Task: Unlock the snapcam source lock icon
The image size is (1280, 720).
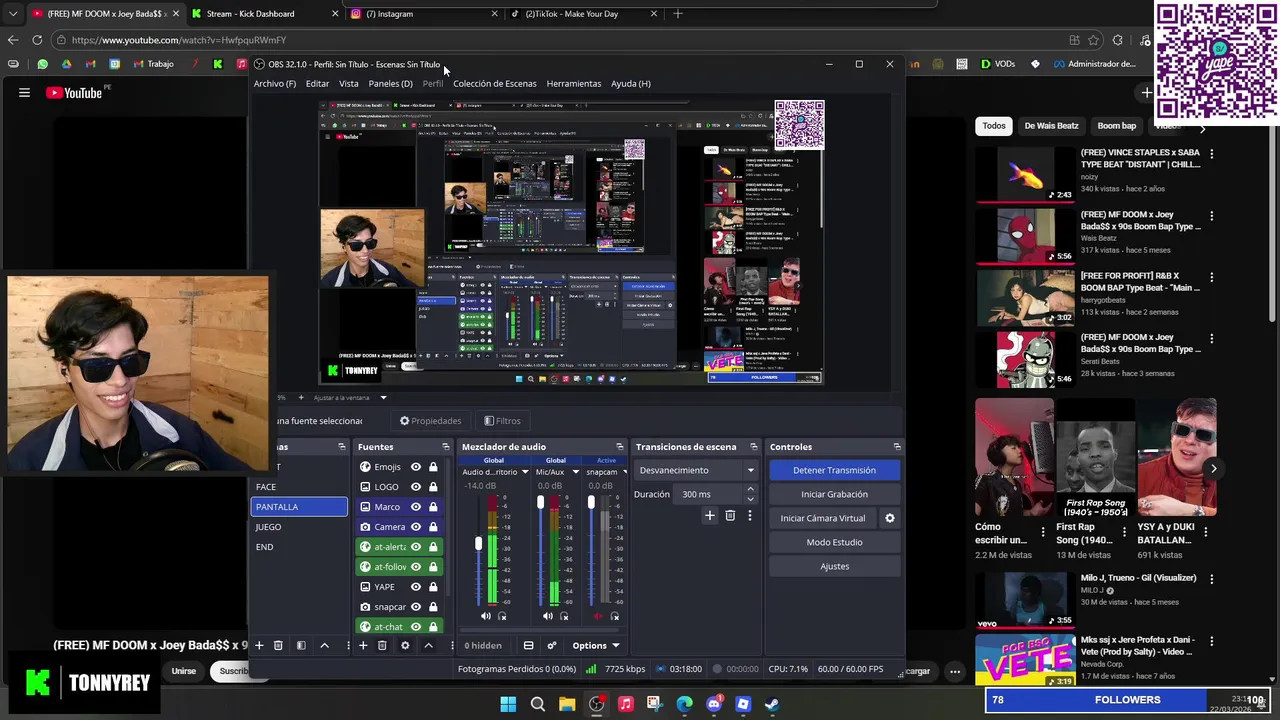Action: tap(433, 607)
